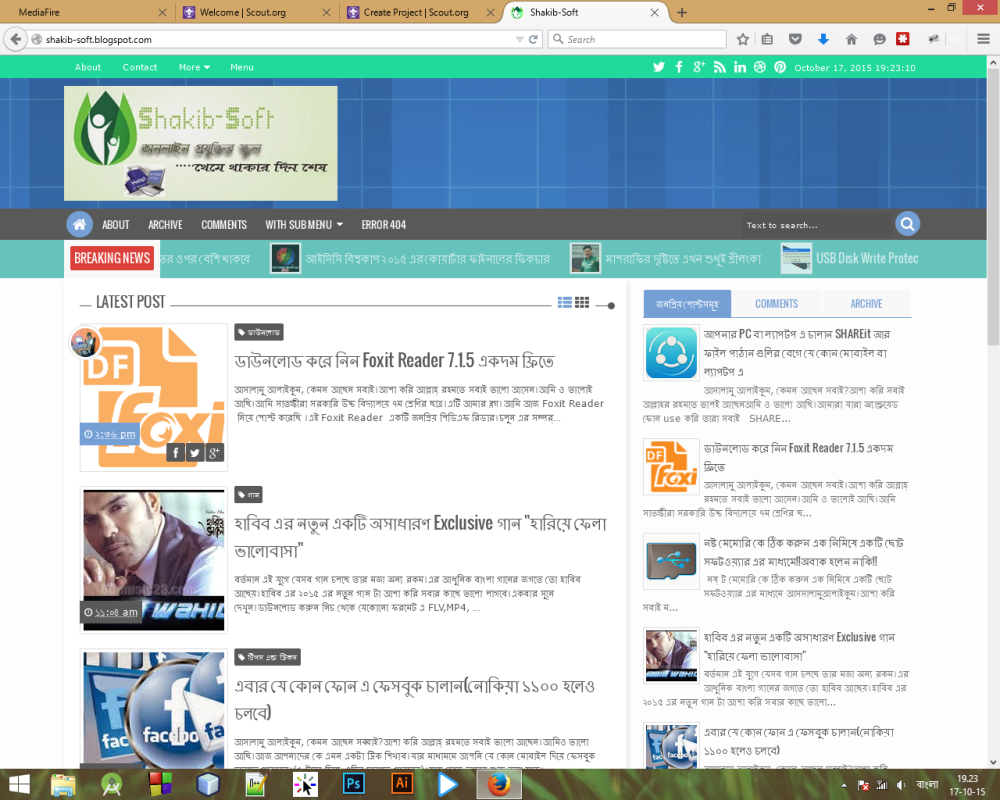1000x800 pixels.
Task: Open the Pinterest icon in top bar
Action: tap(780, 67)
